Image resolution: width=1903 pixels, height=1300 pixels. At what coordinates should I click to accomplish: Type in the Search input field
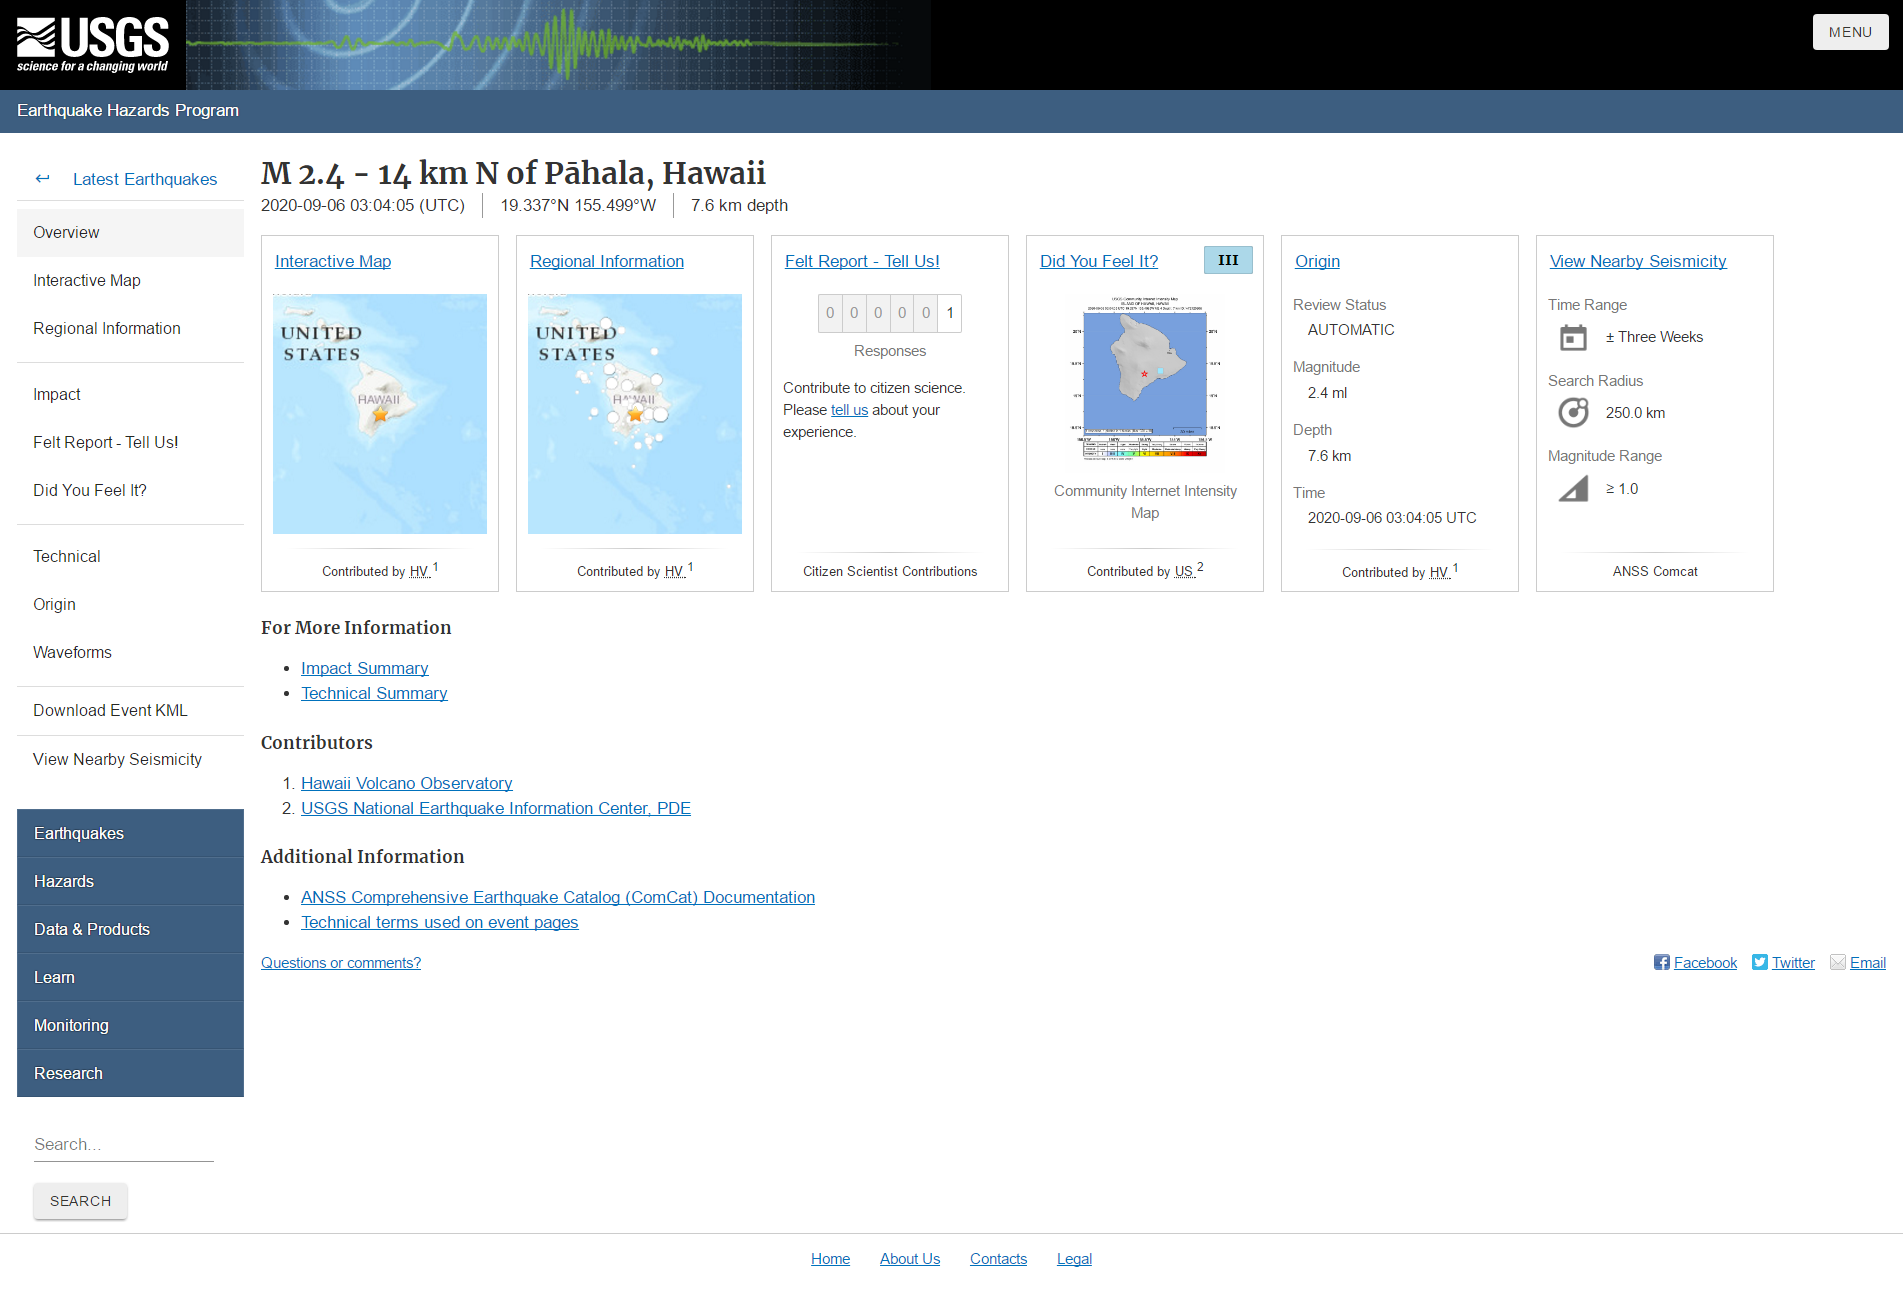click(123, 1144)
